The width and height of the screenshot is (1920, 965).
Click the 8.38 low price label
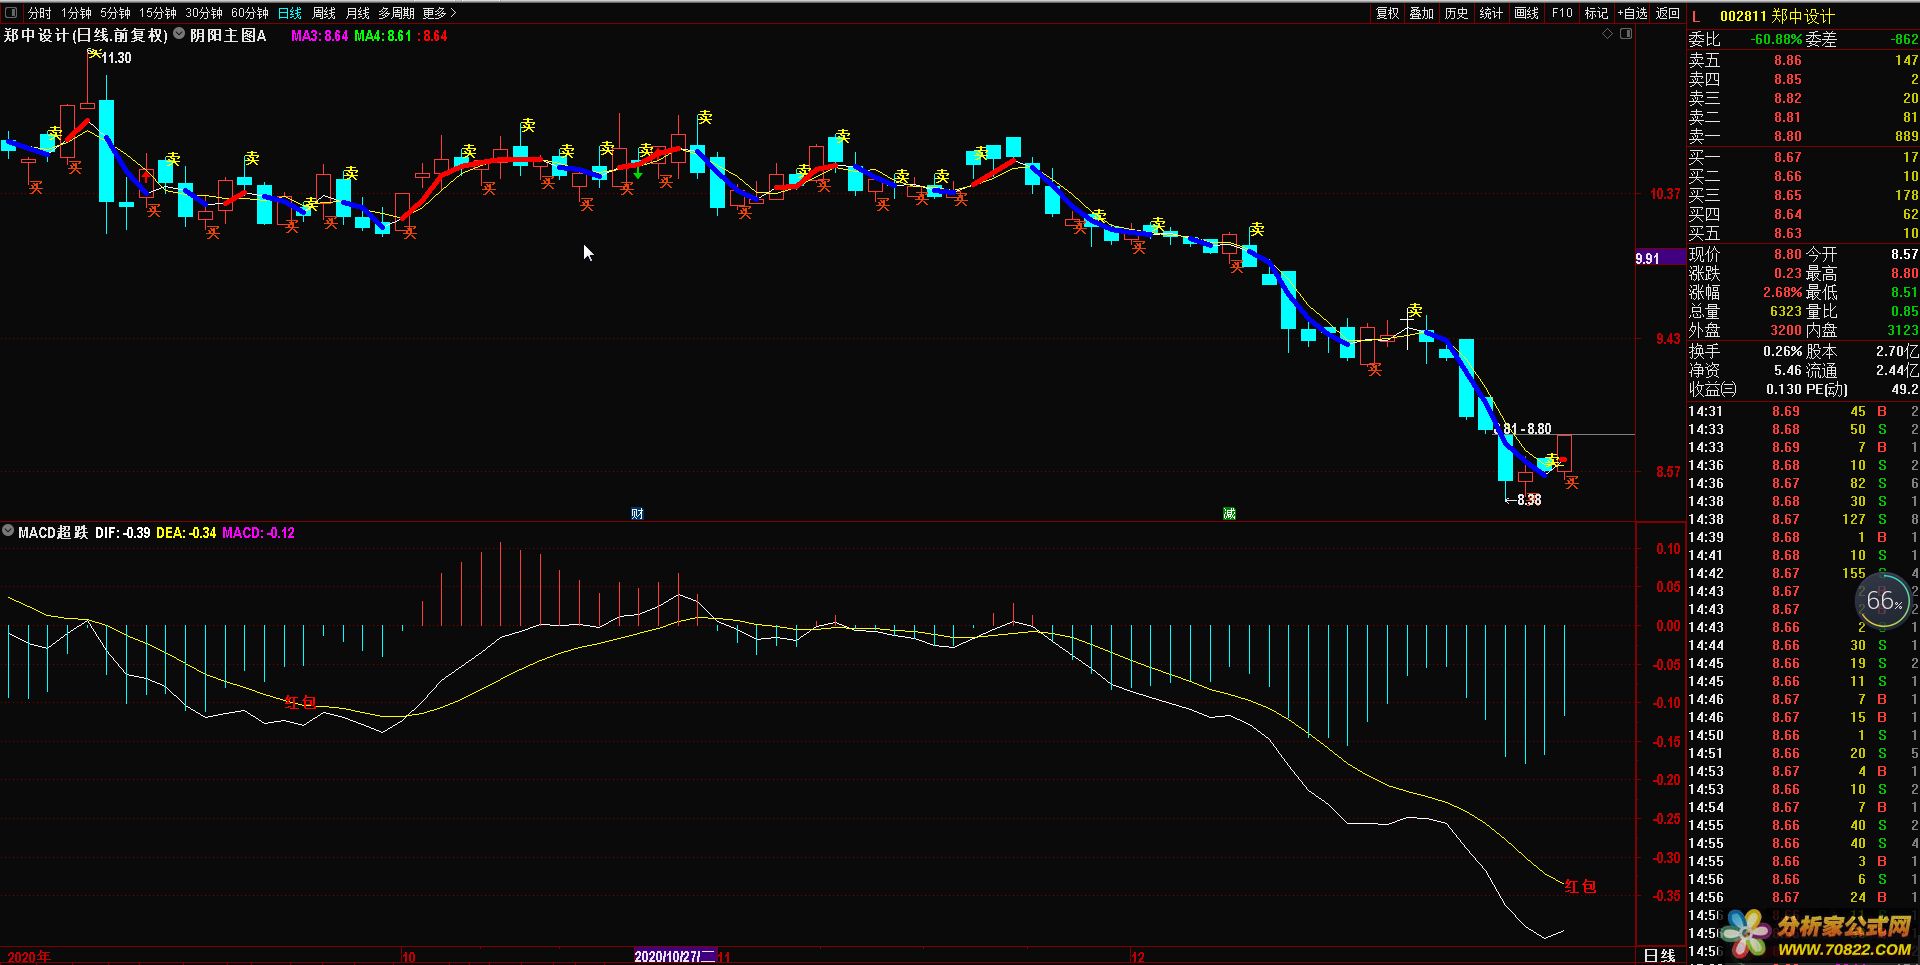point(1529,500)
